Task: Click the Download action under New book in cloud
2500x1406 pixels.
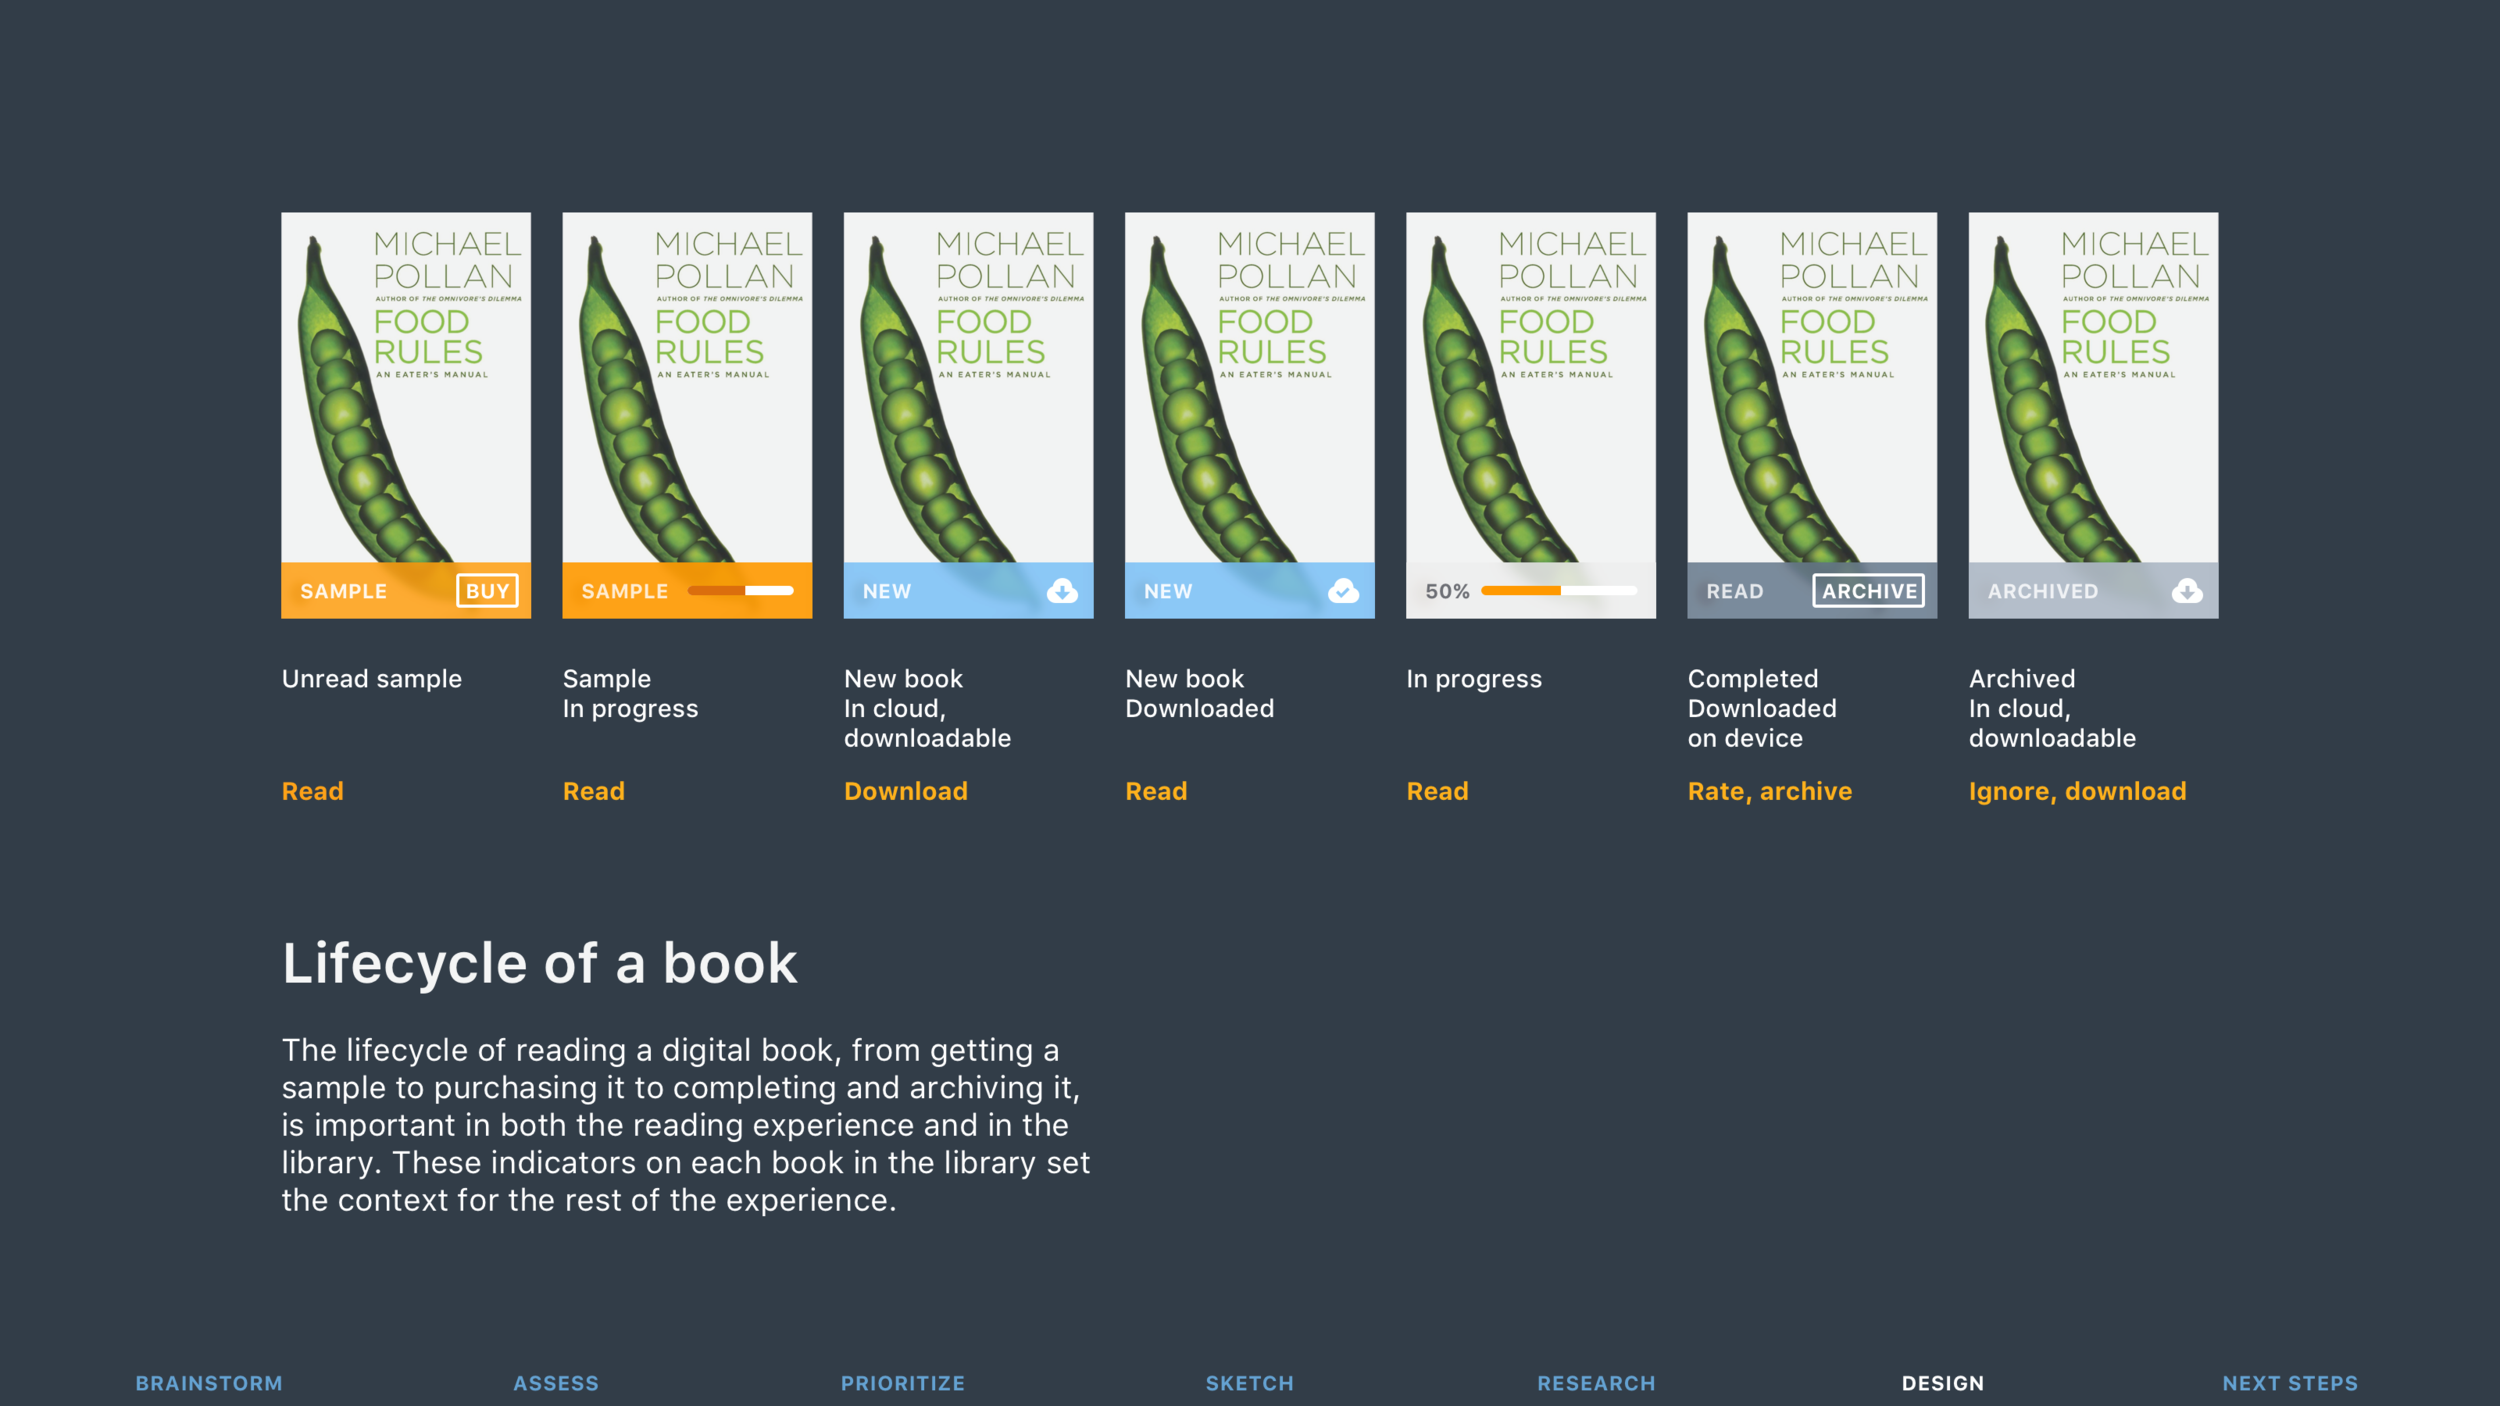Action: click(x=906, y=791)
